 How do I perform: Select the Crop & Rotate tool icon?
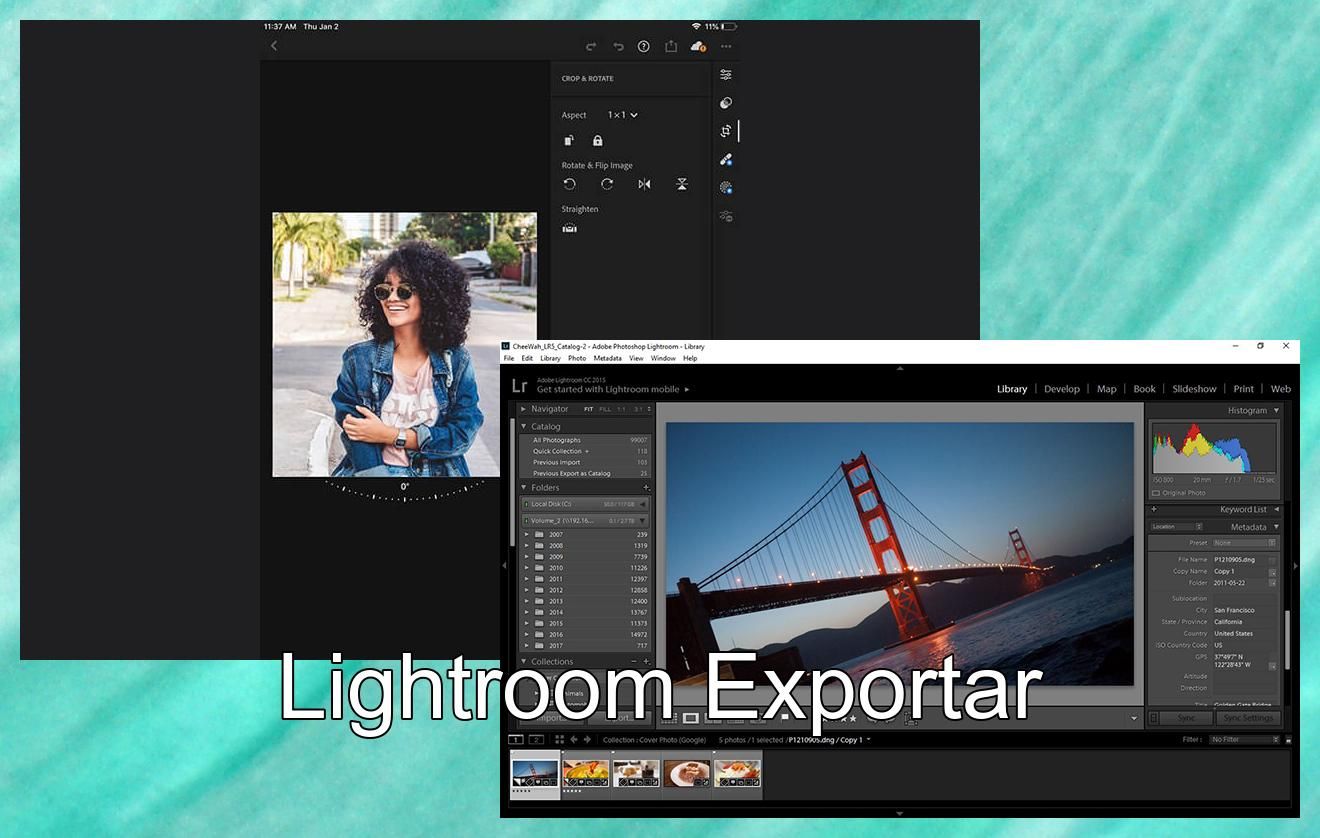point(726,131)
